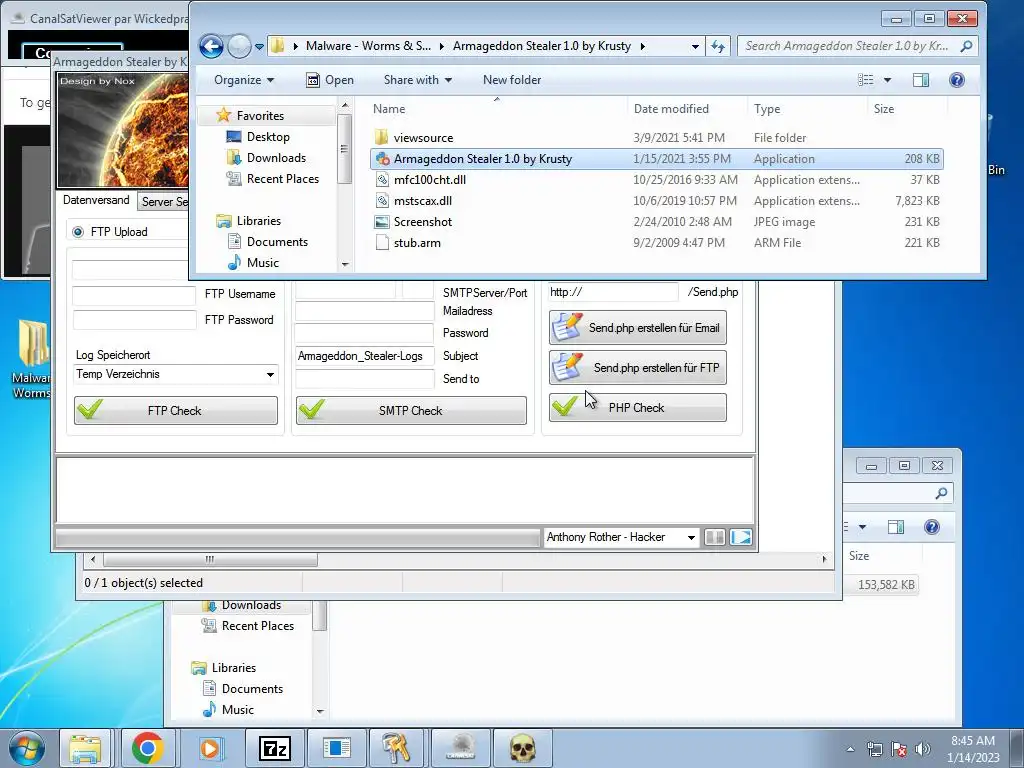Switch to the Datenversand tab
1024x768 pixels.
click(x=96, y=200)
